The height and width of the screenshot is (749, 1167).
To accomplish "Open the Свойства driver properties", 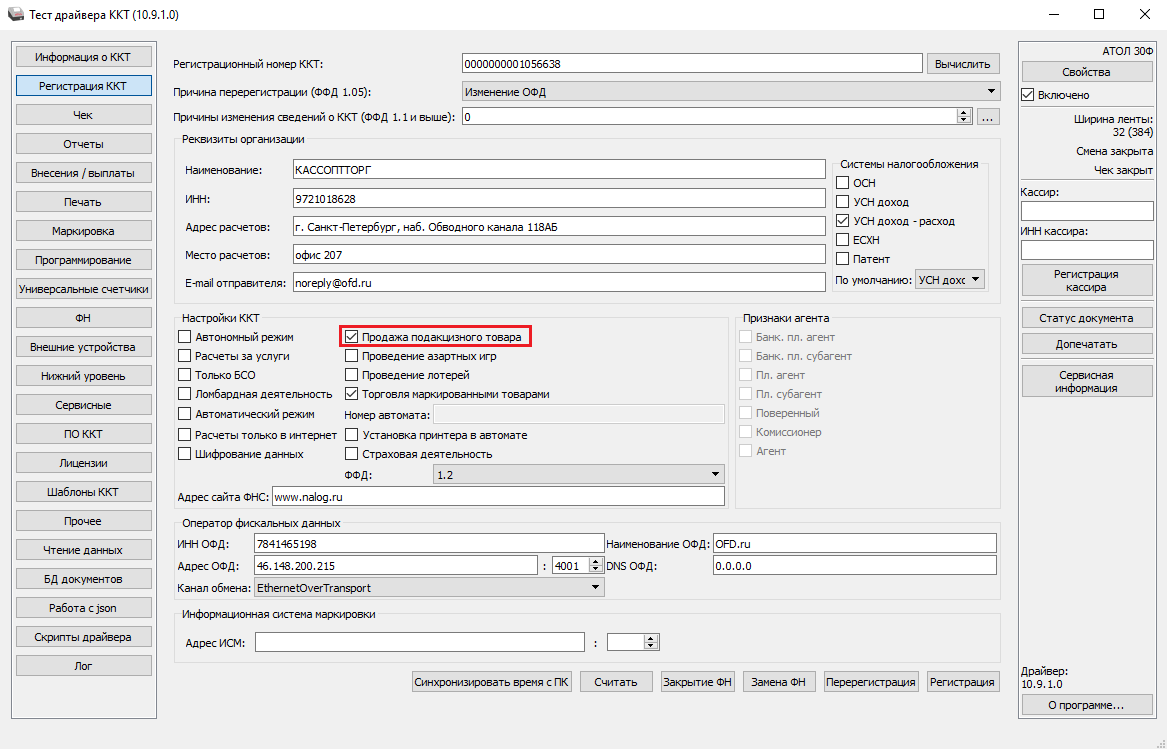I will point(1086,72).
